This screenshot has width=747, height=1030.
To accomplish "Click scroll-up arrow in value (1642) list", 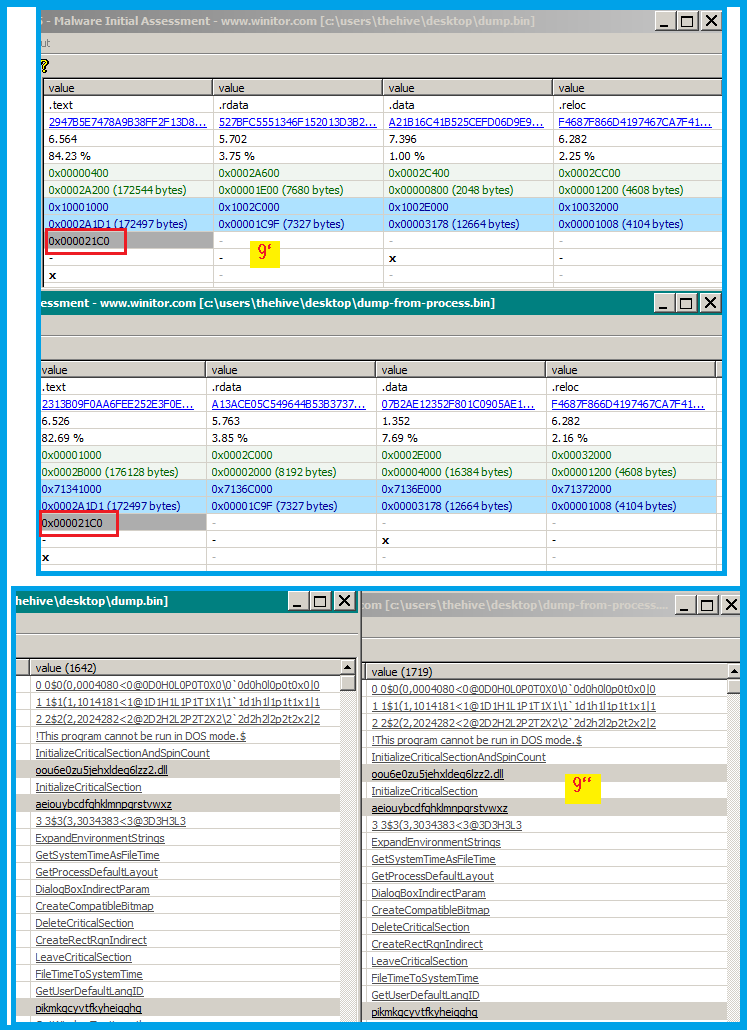I will [348, 667].
